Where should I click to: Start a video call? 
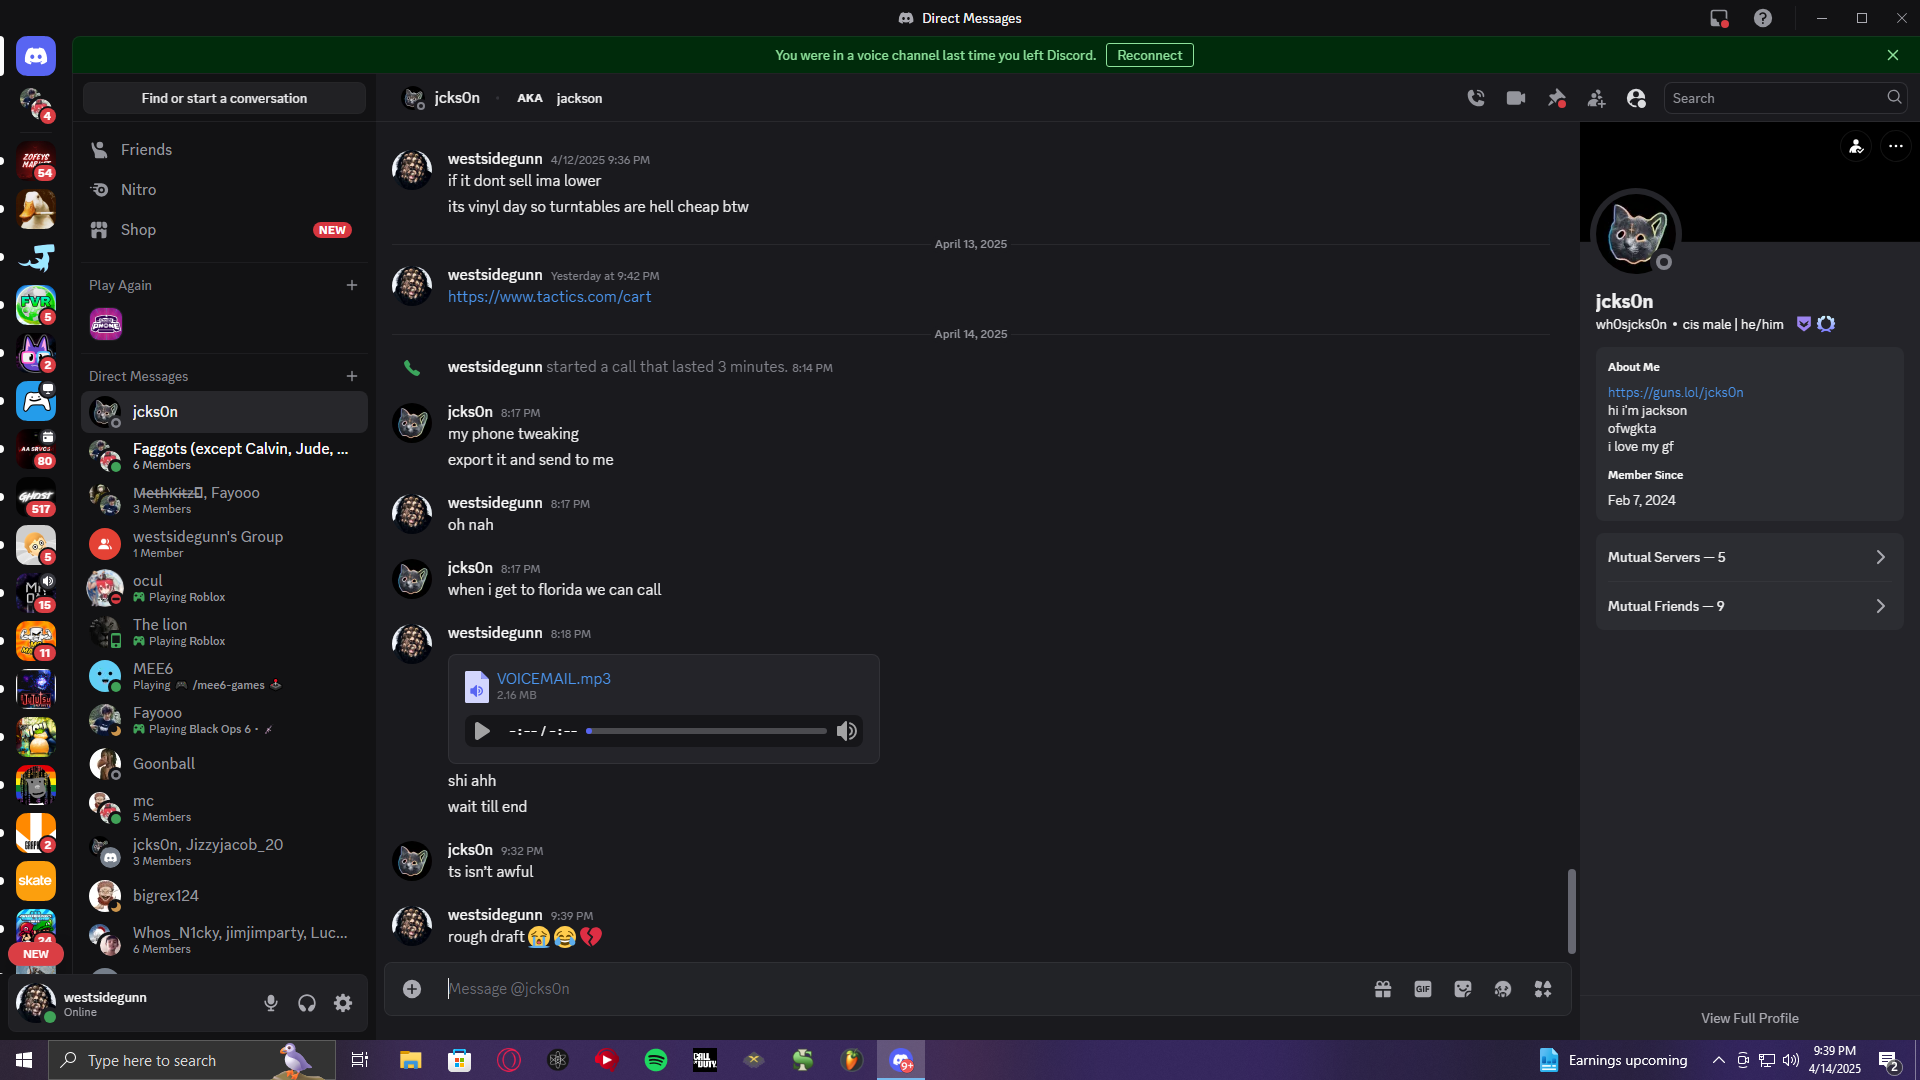pyautogui.click(x=1516, y=98)
